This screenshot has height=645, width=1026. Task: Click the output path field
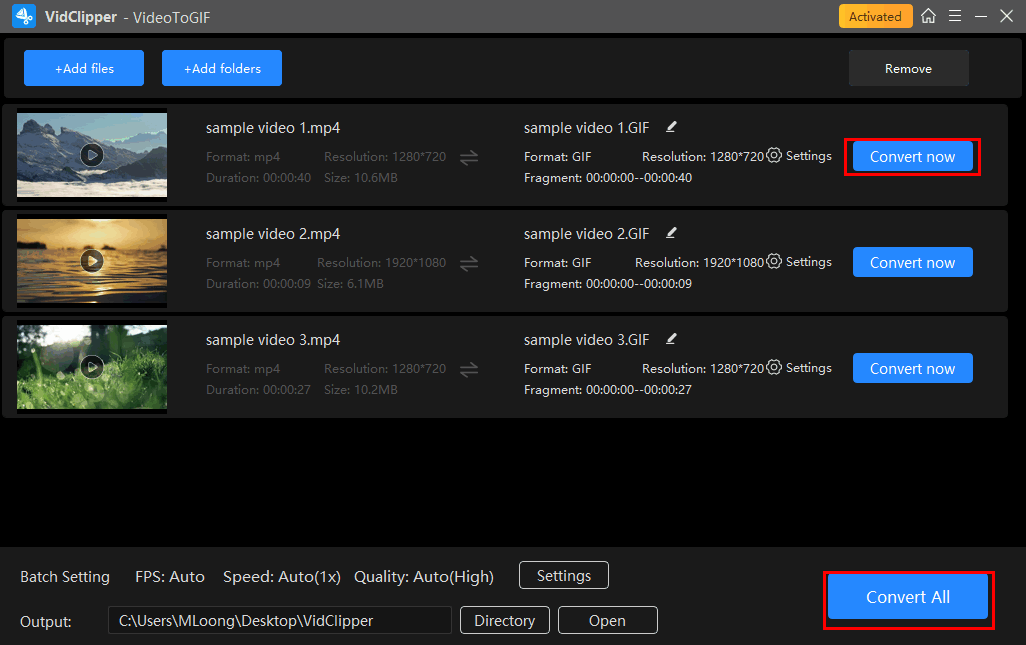pos(280,620)
